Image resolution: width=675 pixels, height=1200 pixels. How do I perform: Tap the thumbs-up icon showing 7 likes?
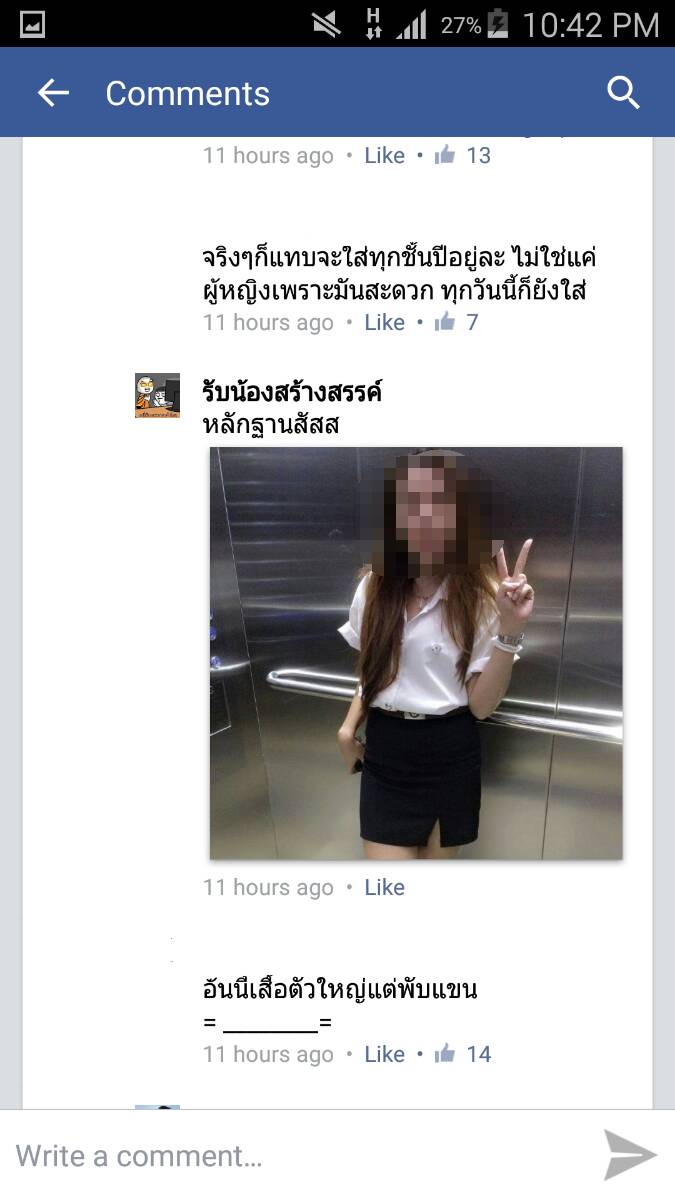[x=445, y=322]
